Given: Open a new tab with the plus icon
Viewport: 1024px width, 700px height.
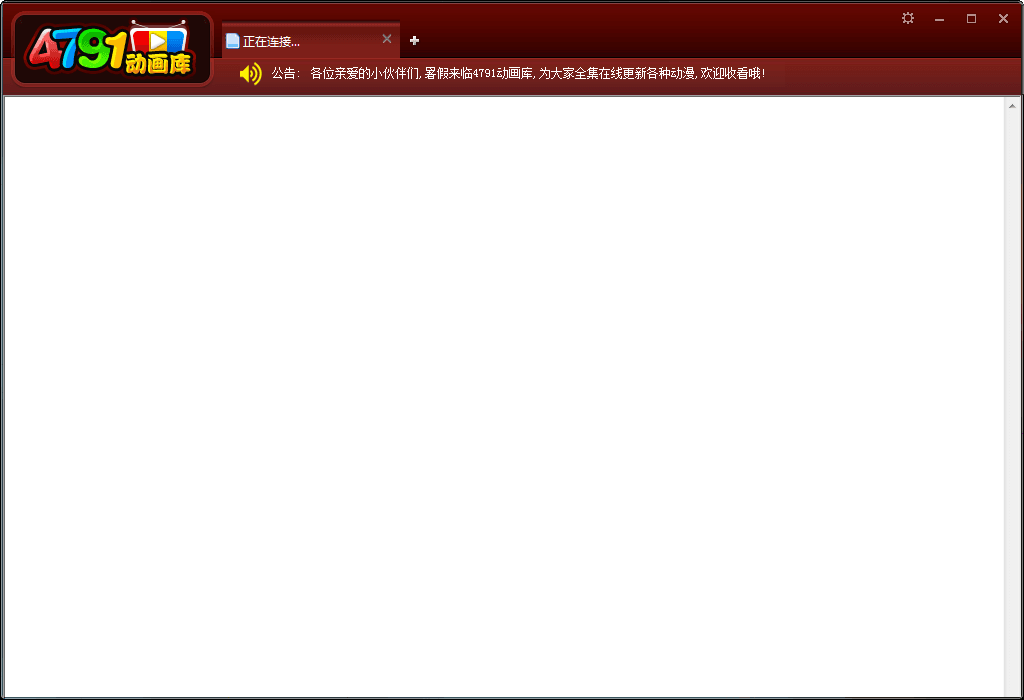Looking at the screenshot, I should pos(415,40).
